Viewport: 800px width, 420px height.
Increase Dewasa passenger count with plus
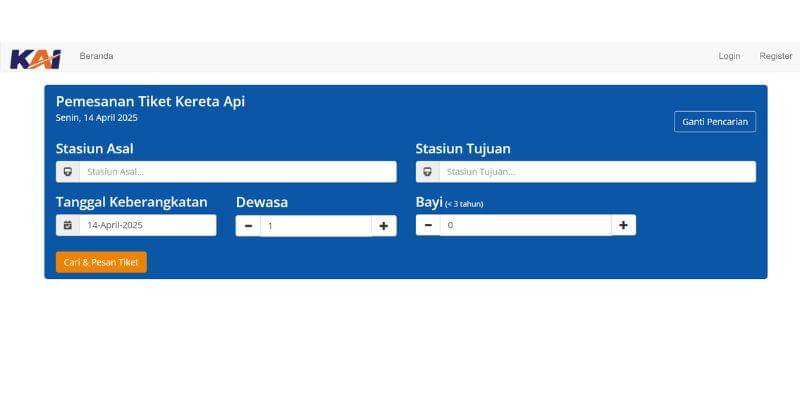[384, 226]
